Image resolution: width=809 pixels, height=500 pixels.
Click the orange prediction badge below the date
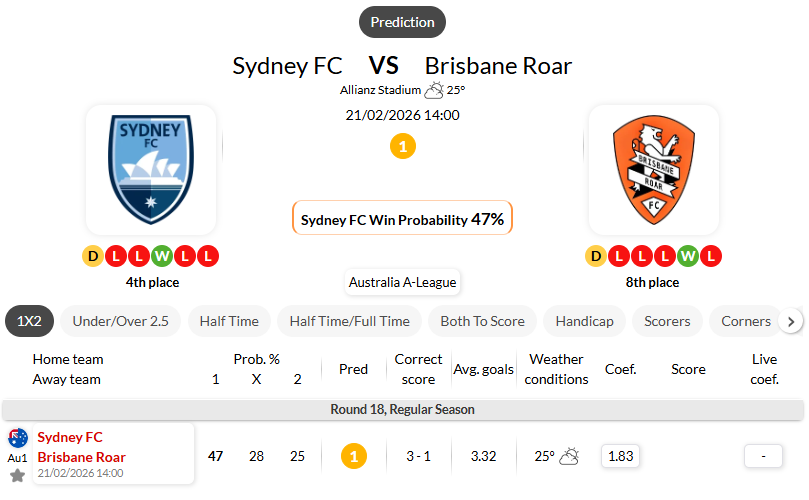[402, 147]
